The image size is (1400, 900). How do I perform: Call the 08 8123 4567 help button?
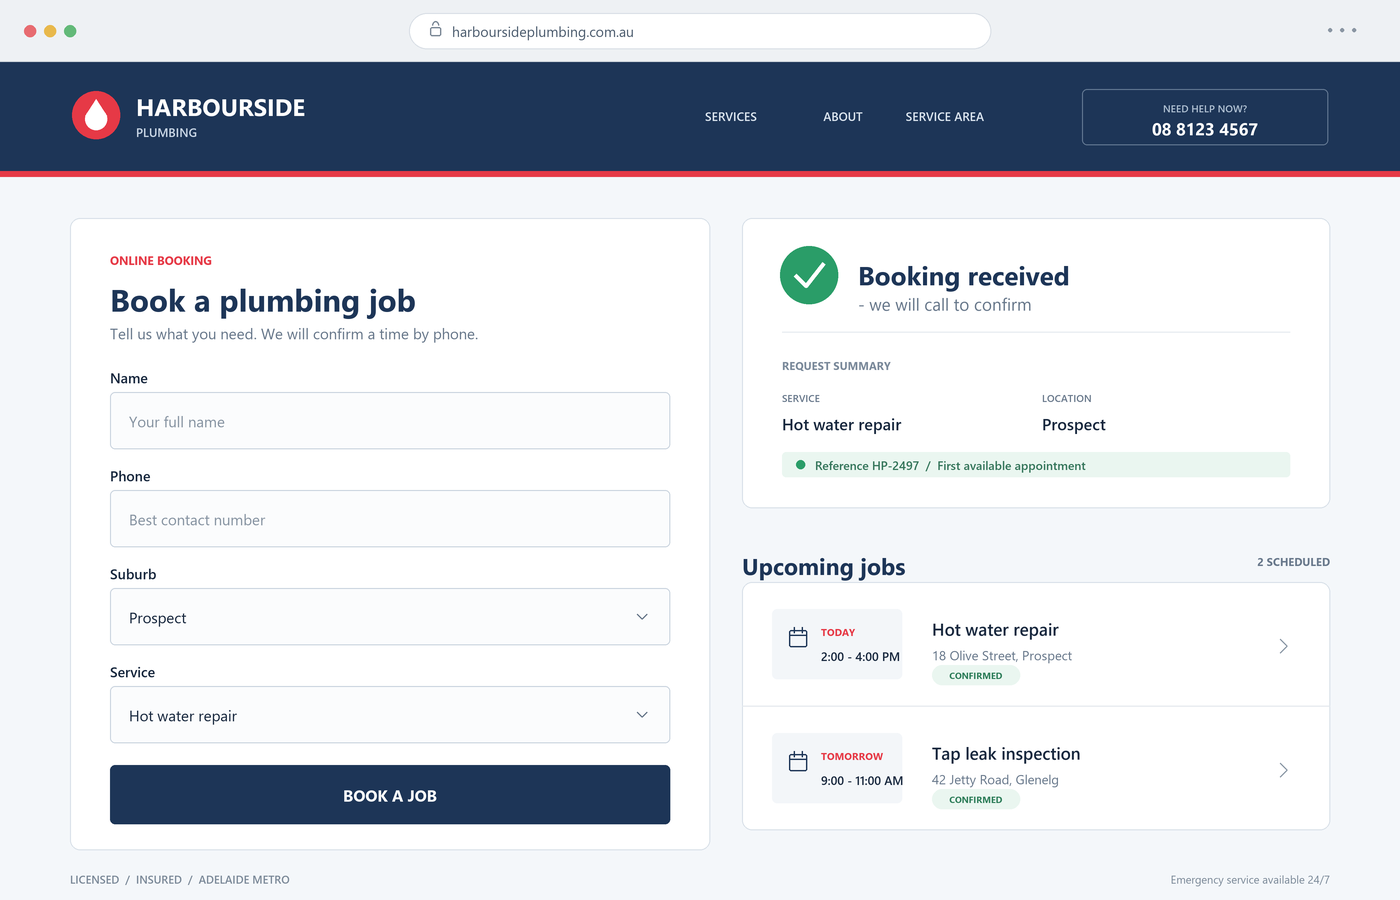(x=1205, y=117)
